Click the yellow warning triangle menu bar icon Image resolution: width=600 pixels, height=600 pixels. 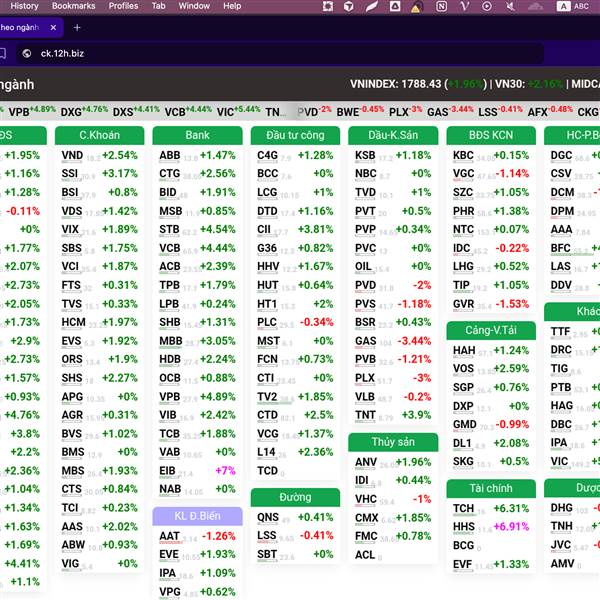coord(416,7)
